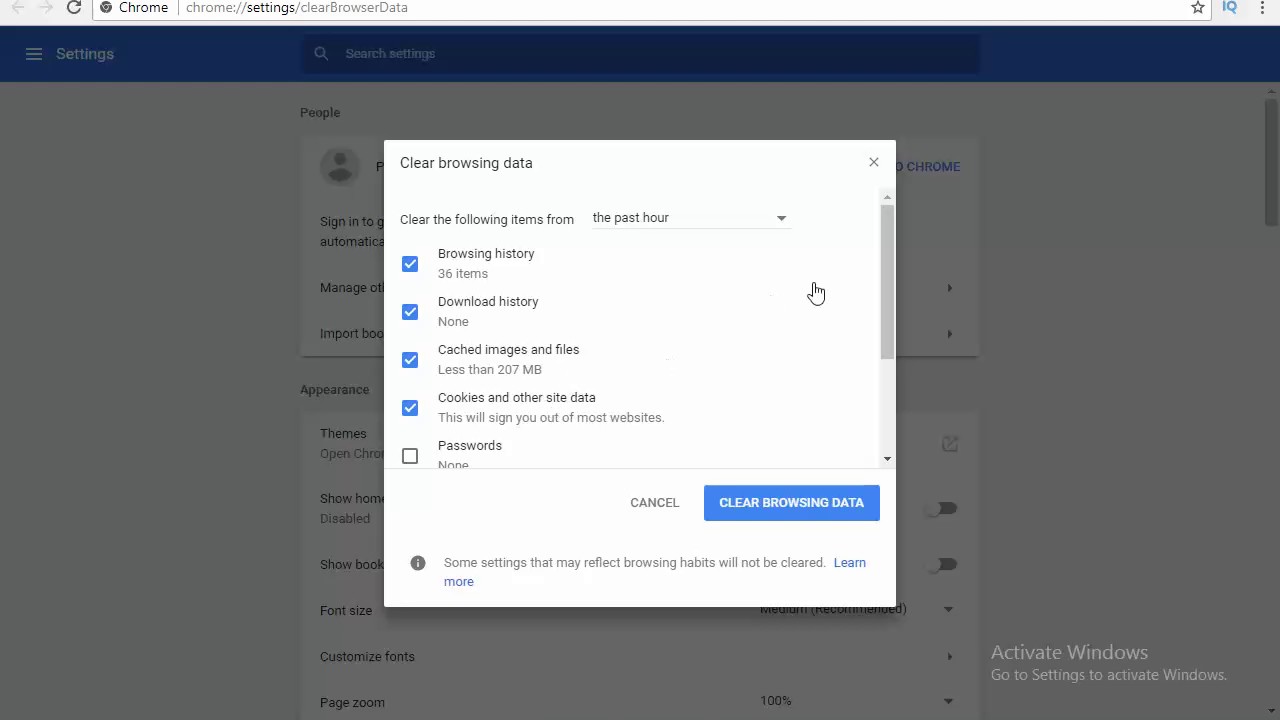Uncheck Cookies and other site data

410,408
